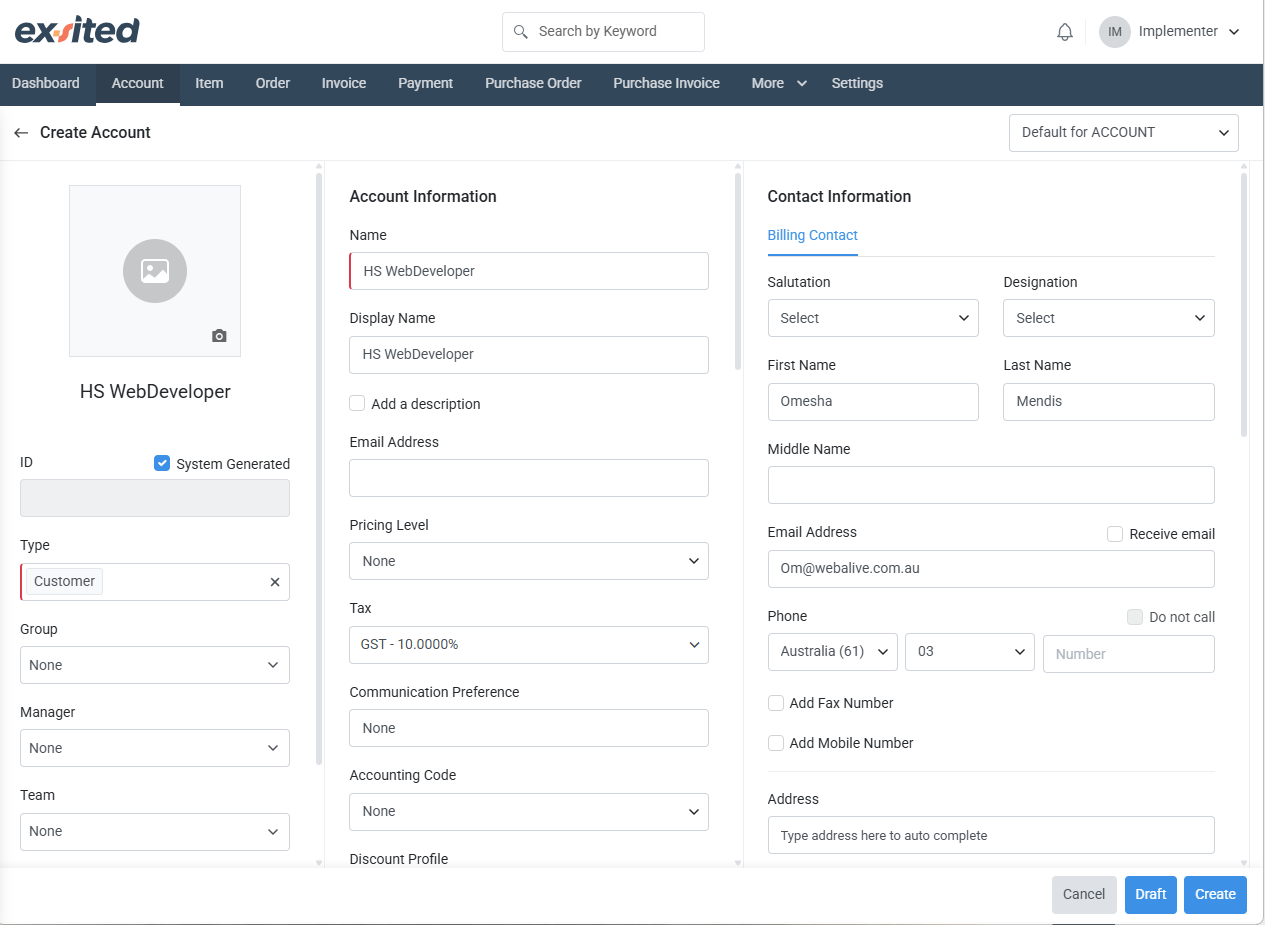Click the IM user avatar
The height and width of the screenshot is (925, 1265).
[1115, 32]
